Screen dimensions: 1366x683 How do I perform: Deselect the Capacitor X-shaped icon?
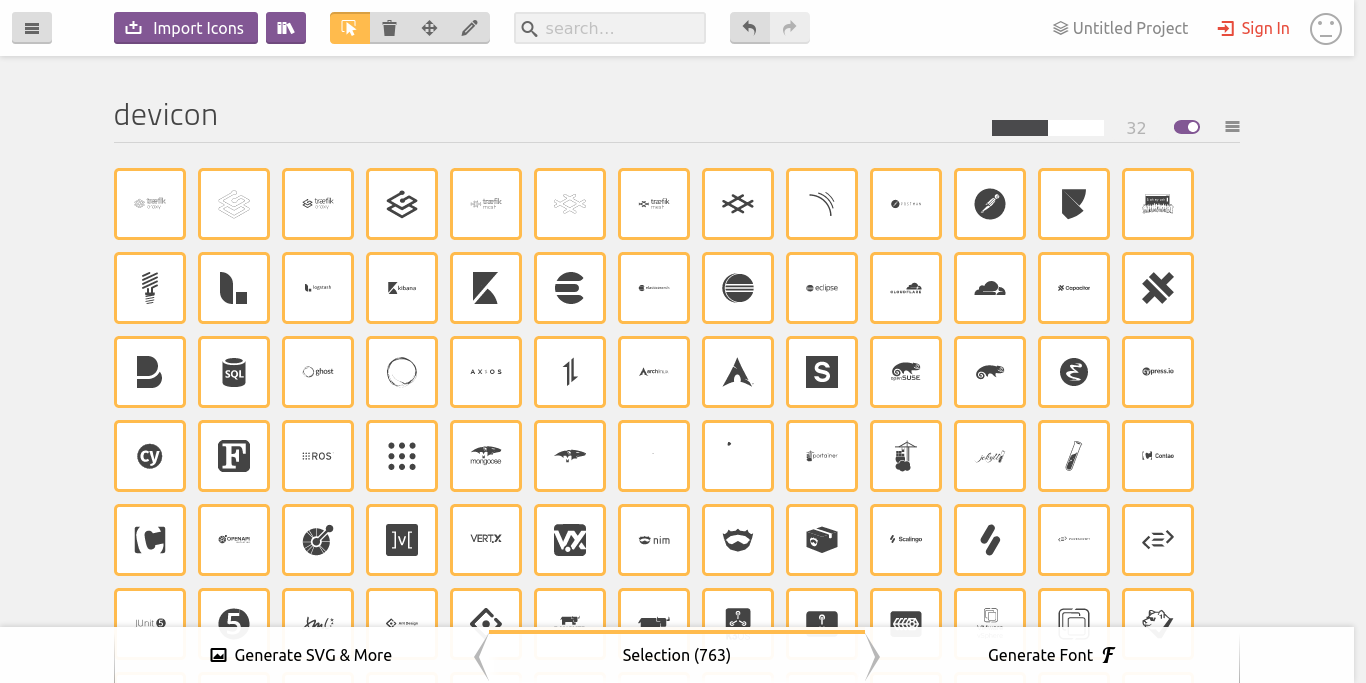pyautogui.click(x=1158, y=288)
